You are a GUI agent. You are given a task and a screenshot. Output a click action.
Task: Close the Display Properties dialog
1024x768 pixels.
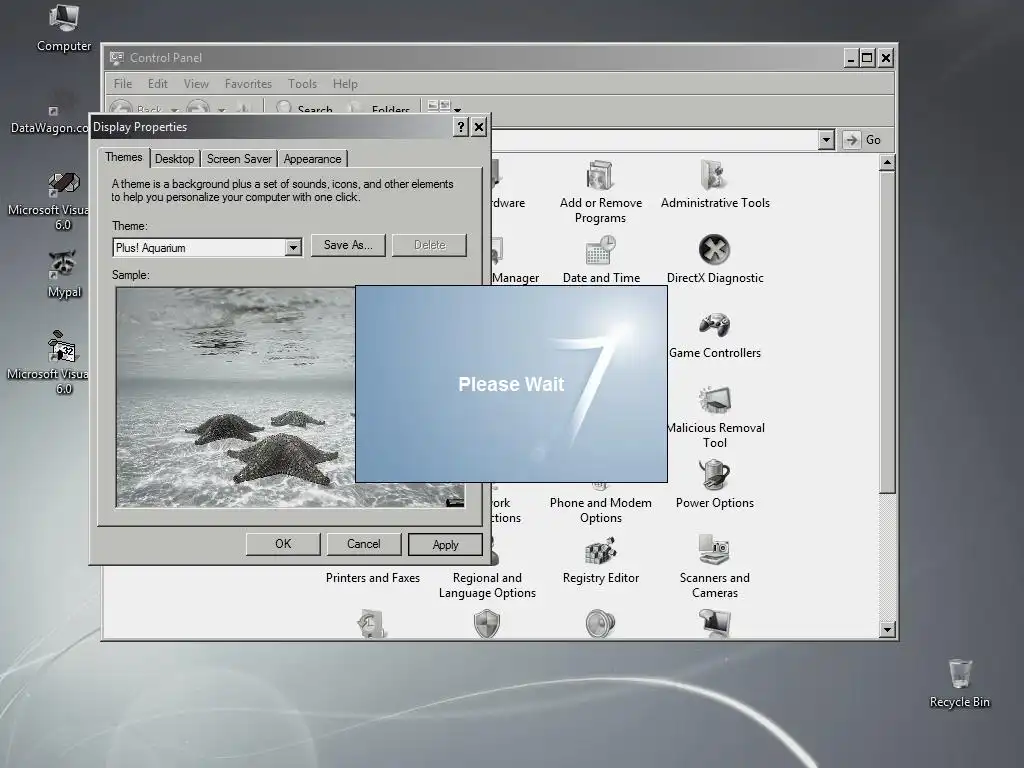tap(479, 127)
